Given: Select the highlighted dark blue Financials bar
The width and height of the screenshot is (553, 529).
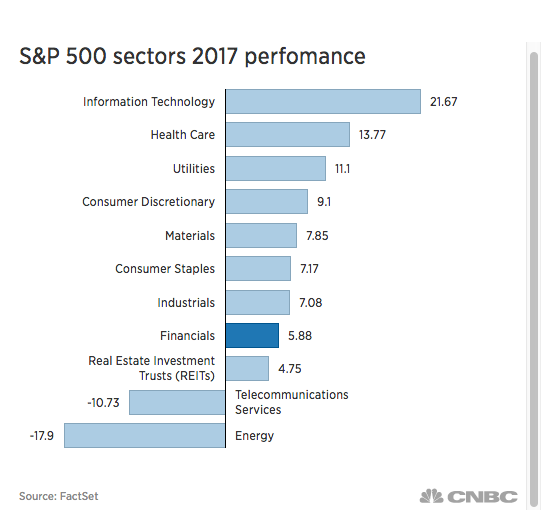Looking at the screenshot, I should point(253,335).
